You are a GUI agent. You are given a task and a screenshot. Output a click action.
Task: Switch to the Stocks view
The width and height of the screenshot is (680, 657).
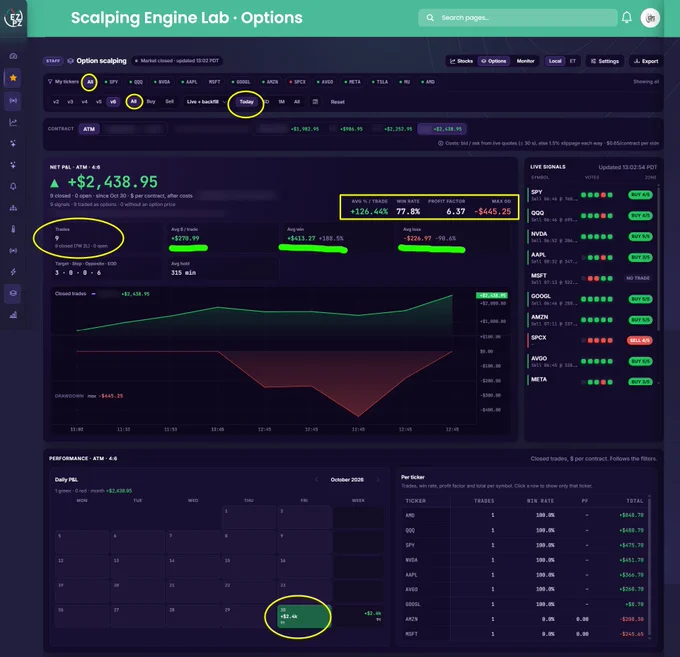pos(461,61)
